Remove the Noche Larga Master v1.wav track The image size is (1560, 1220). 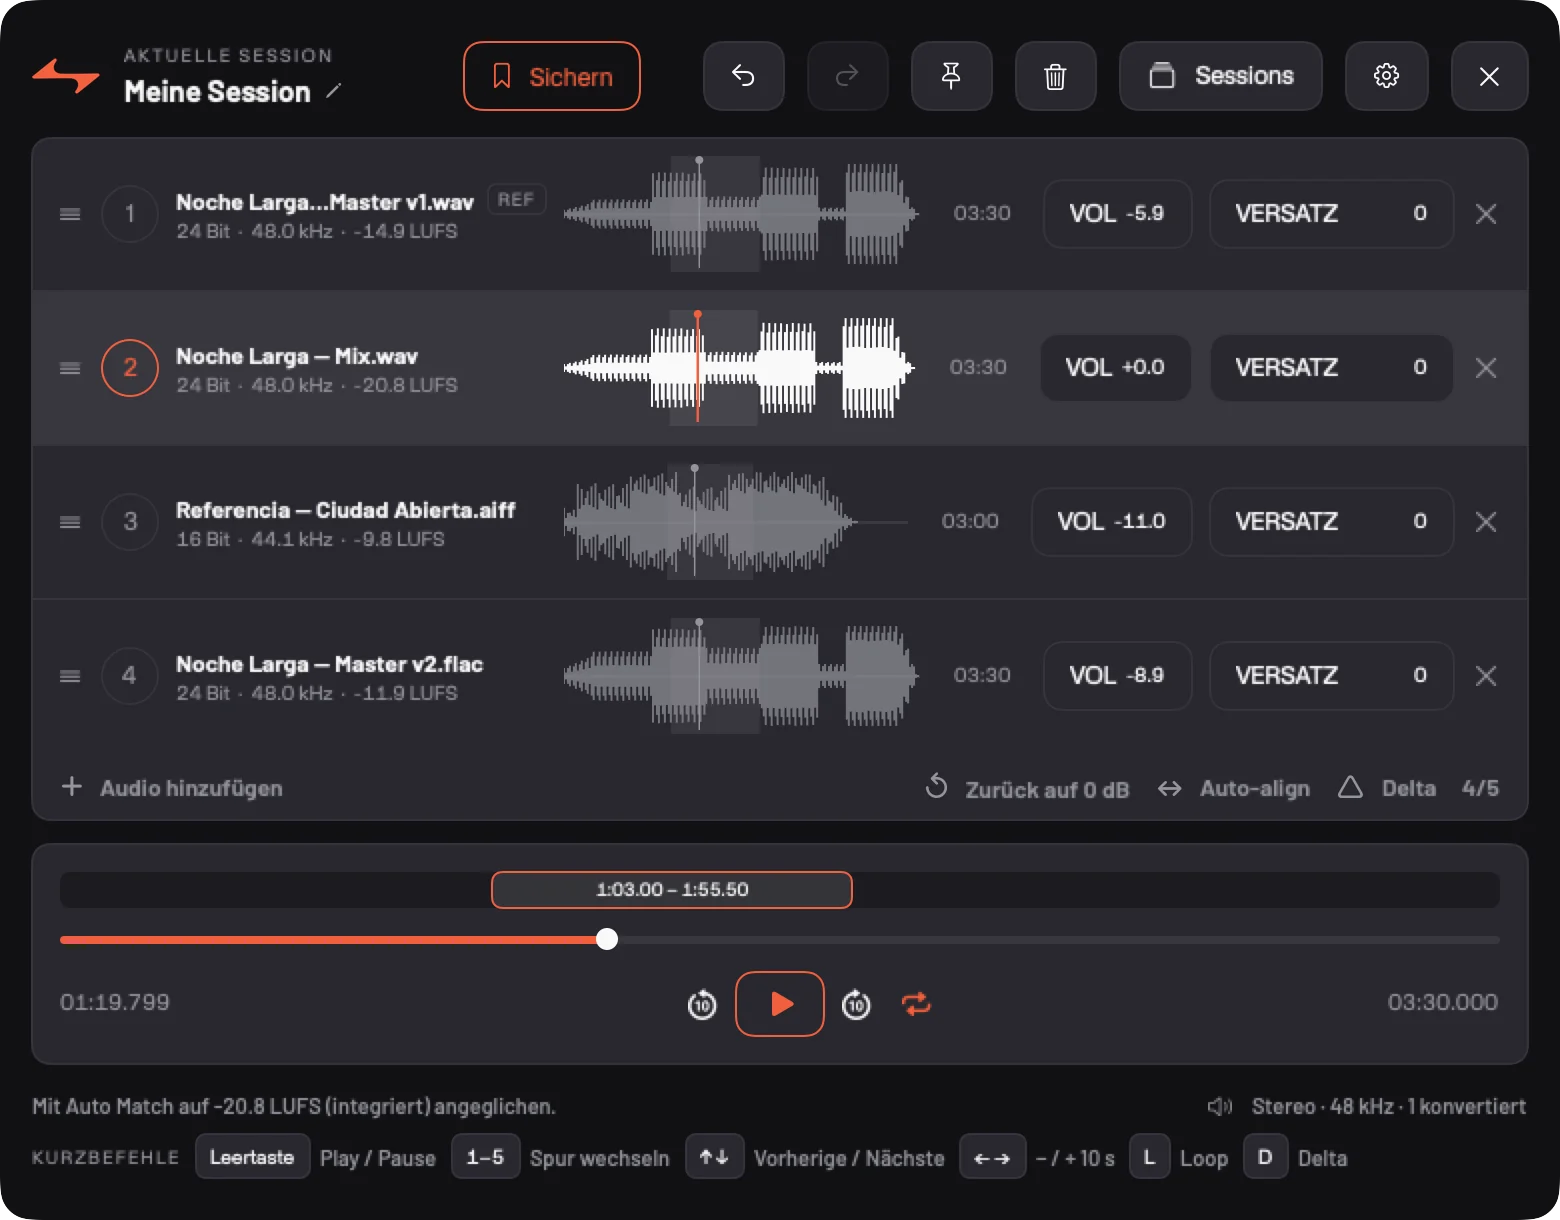(1486, 214)
